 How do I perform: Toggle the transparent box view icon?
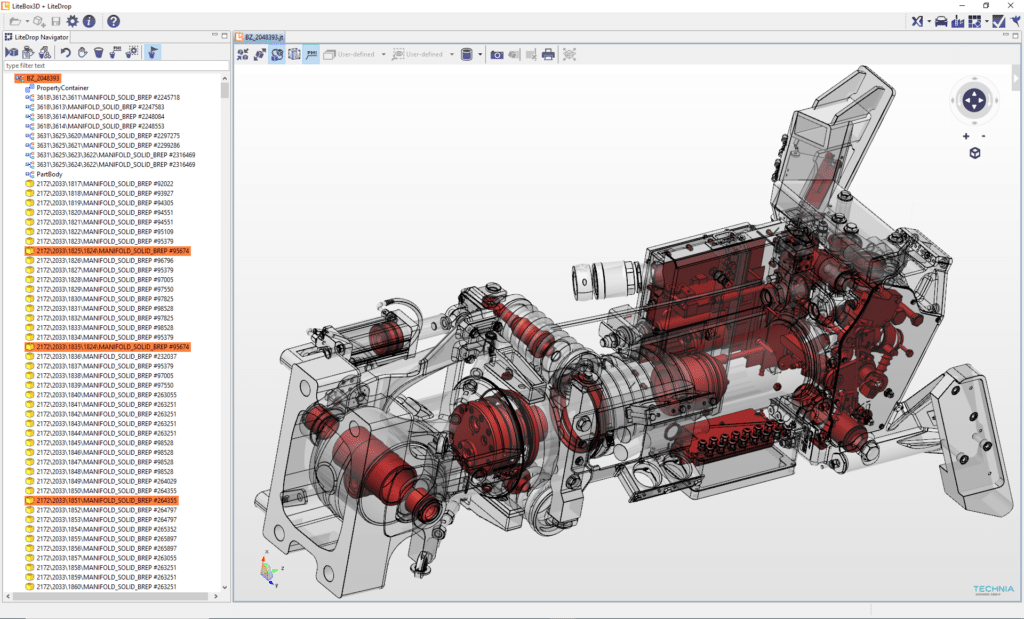(x=295, y=54)
